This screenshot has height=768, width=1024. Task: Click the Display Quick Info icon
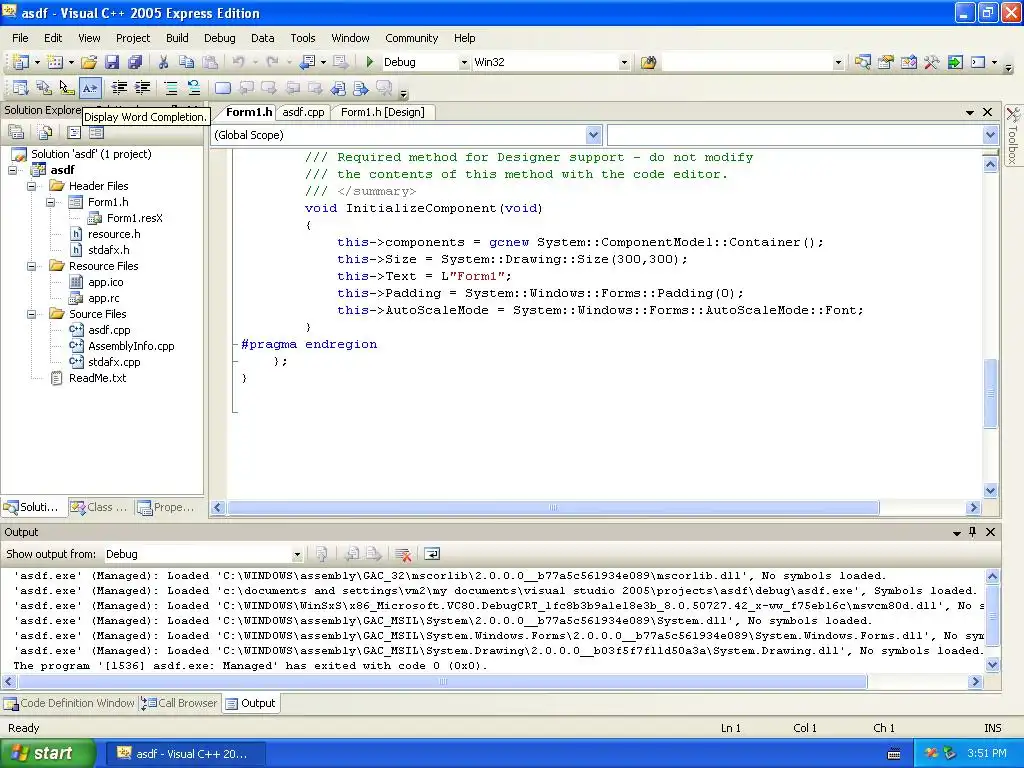point(67,88)
